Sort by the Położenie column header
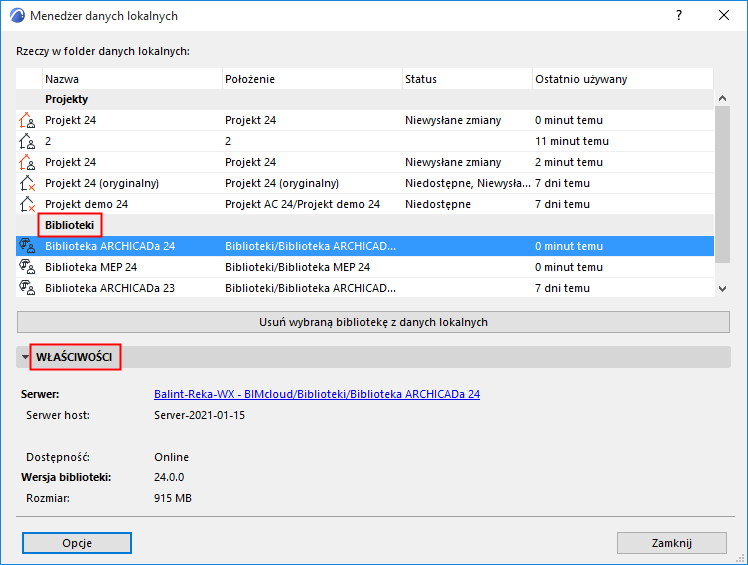Screen dimensions: 748x565 [x=312, y=79]
